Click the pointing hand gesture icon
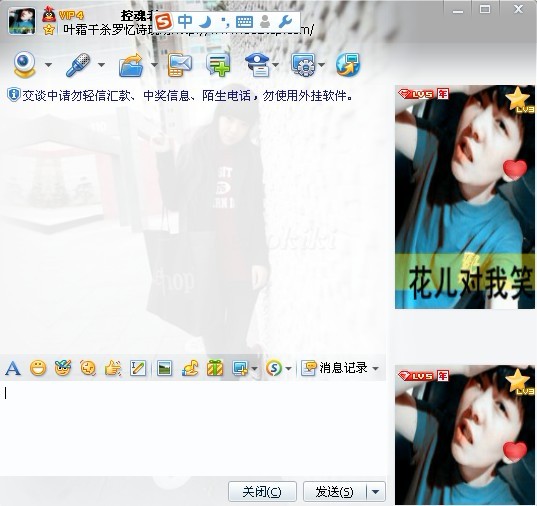This screenshot has width=537, height=506. (113, 369)
